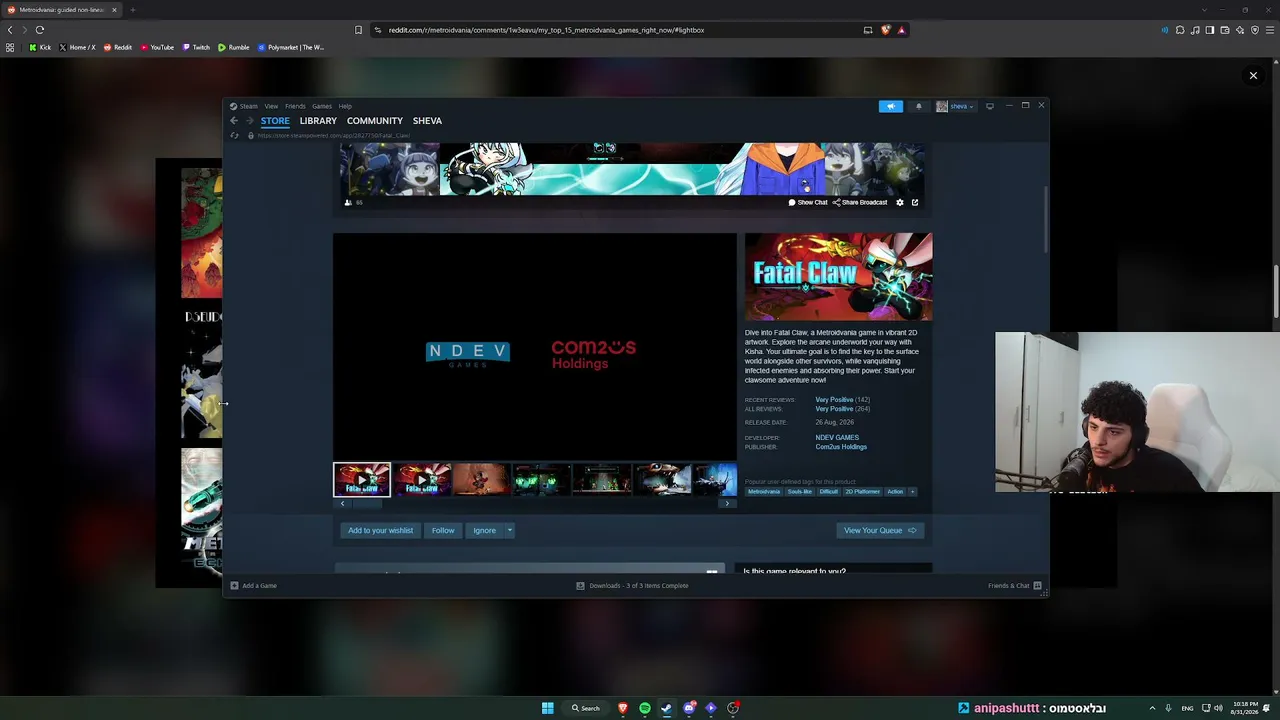Image resolution: width=1280 pixels, height=720 pixels.
Task: Click the Downloads status in Steam footer
Action: [x=632, y=586]
